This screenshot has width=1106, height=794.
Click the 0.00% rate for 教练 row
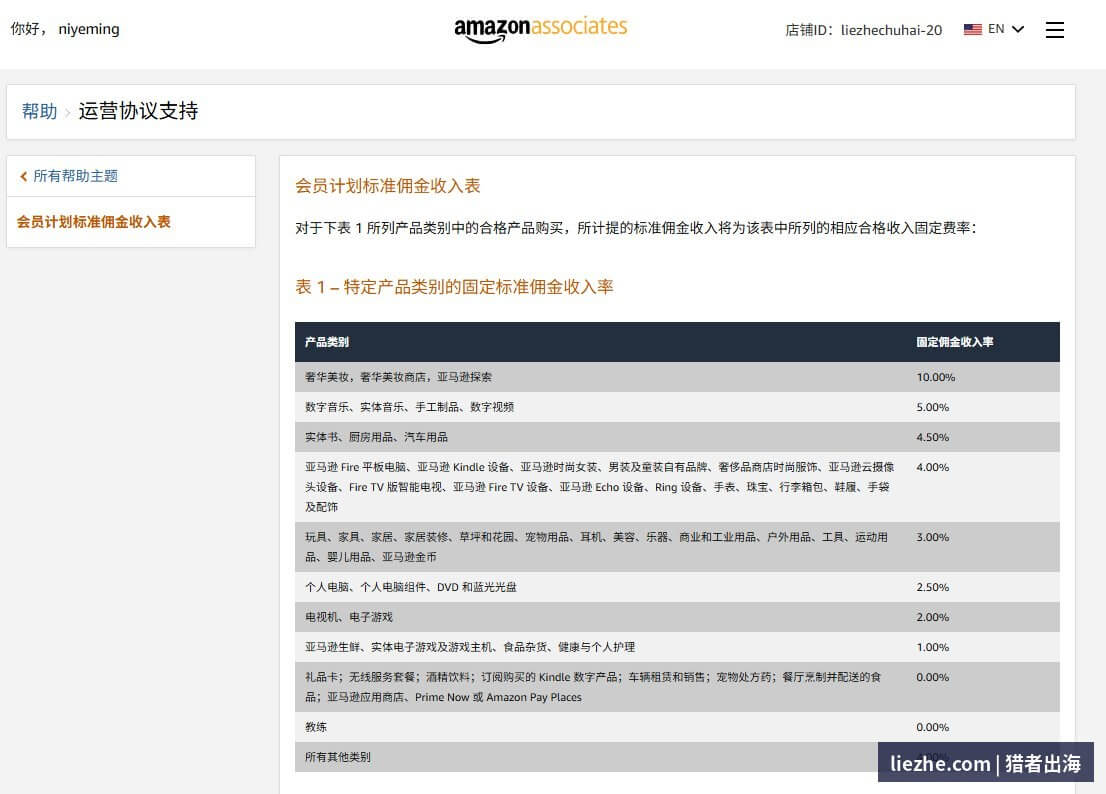[932, 727]
